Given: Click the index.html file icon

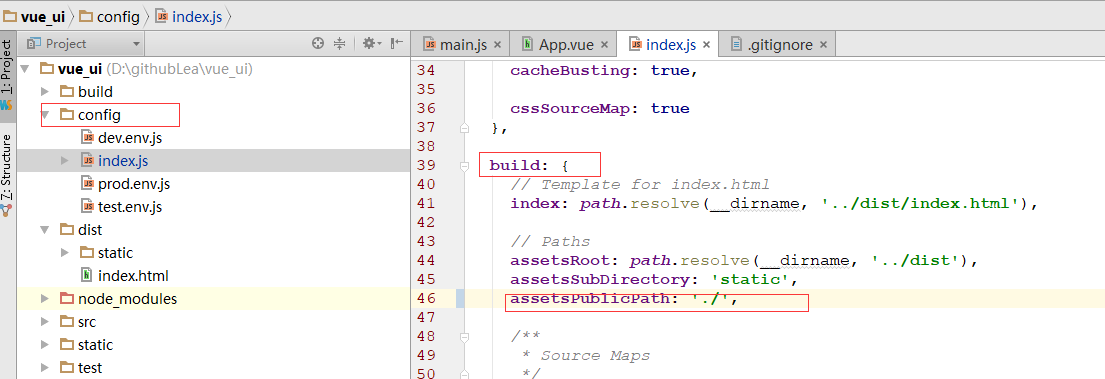Looking at the screenshot, I should [87, 275].
